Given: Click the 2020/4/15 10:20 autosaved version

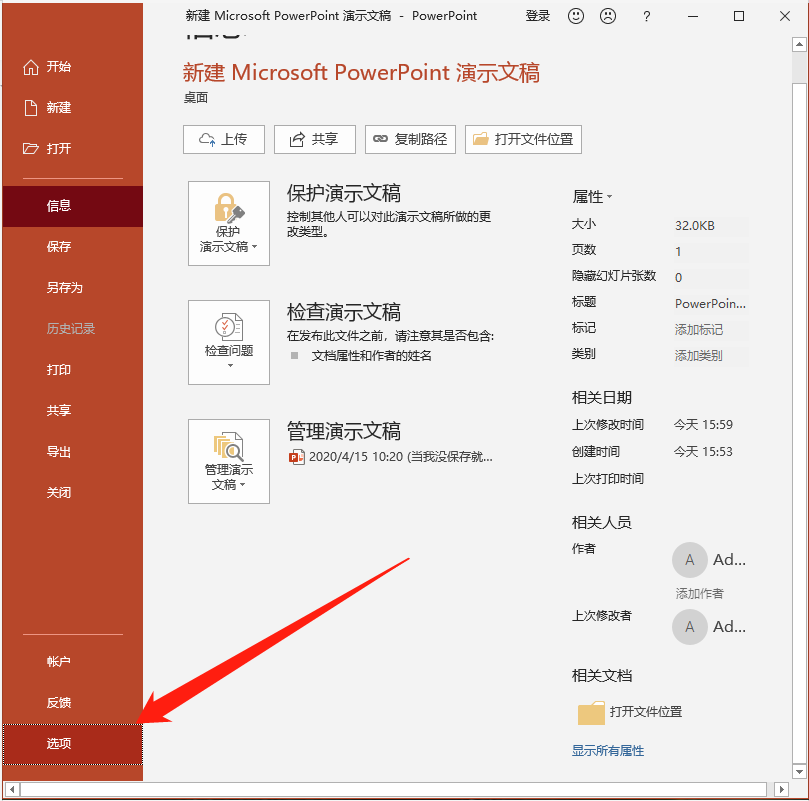Looking at the screenshot, I should pos(391,457).
